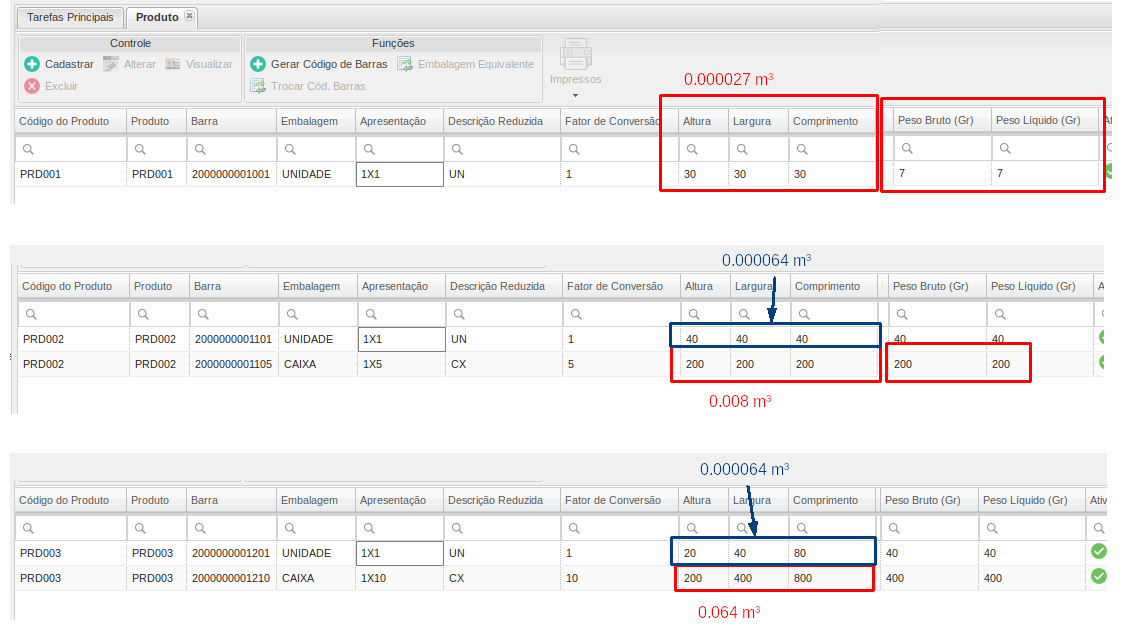Select Altura value 20 in PRD003 UNIDADE row
Viewport: 1126px width, 630px height.
[703, 553]
